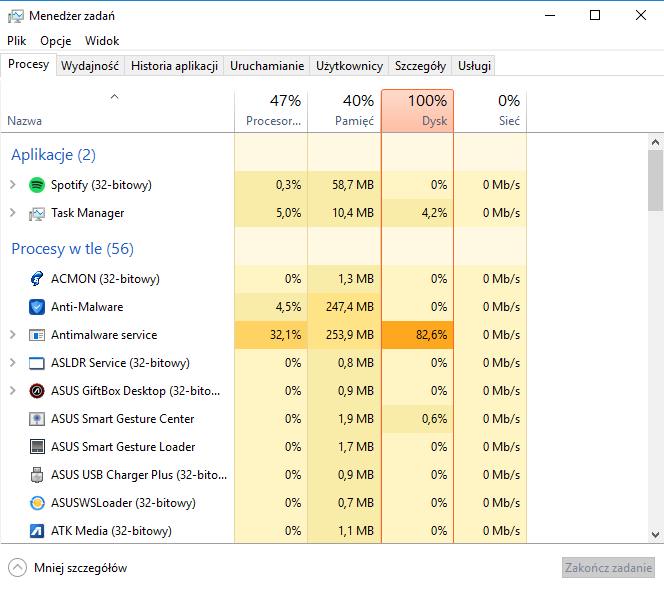The width and height of the screenshot is (664, 589).
Task: Click the vertical scrollbar thumb
Action: point(655,180)
